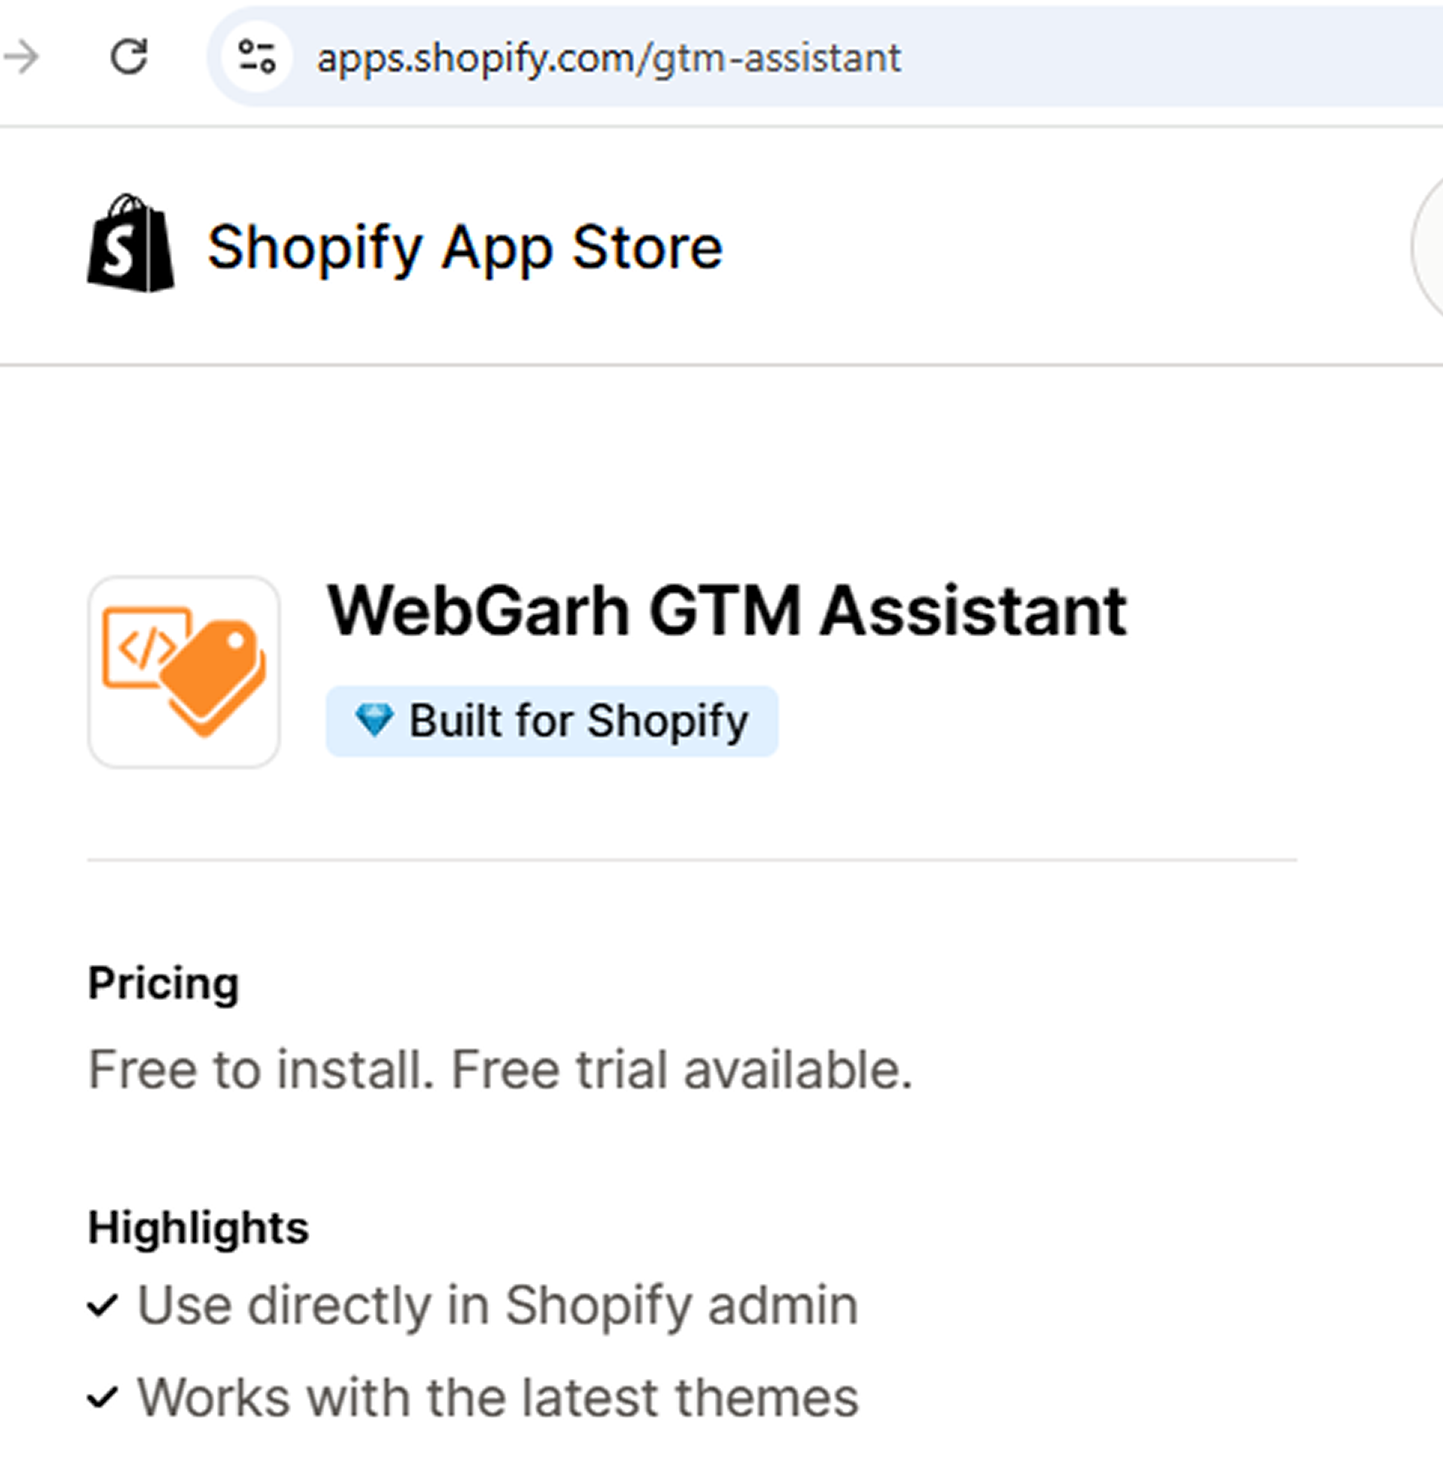Focus the apps.shopify.com address bar URL
The height and width of the screenshot is (1467, 1443).
coord(610,58)
